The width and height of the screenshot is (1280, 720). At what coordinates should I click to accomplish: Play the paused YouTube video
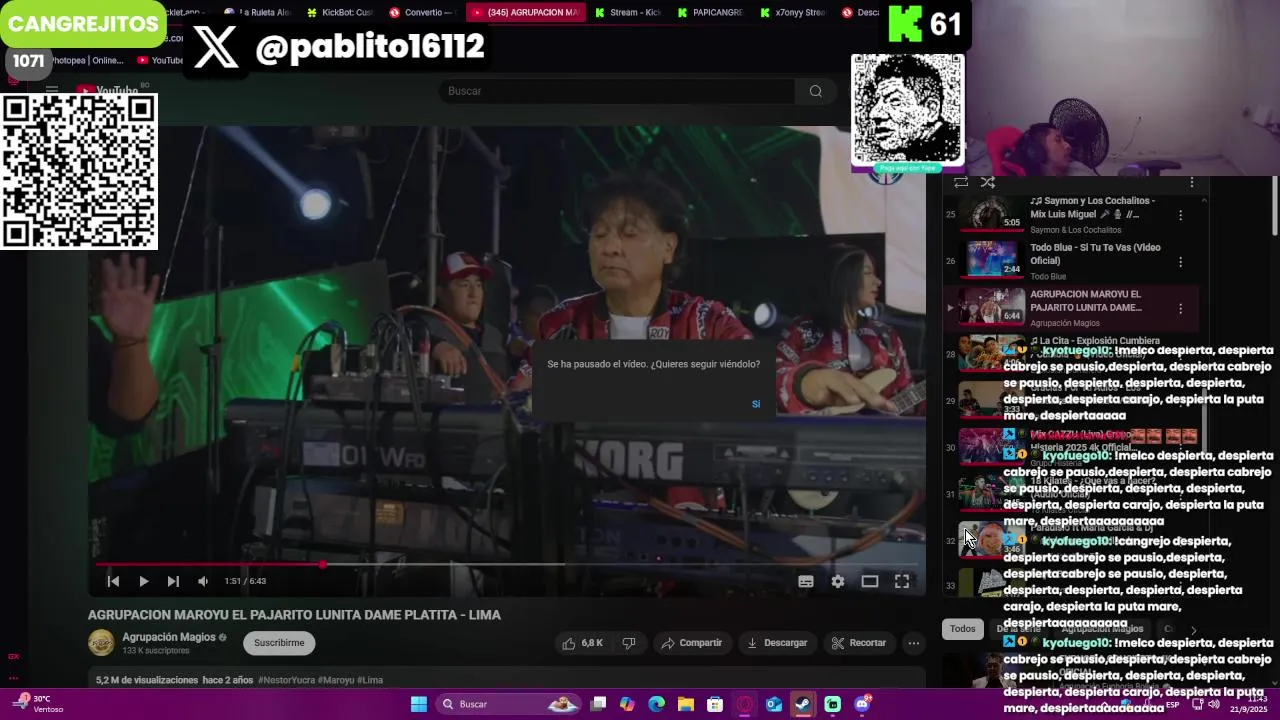(x=143, y=581)
